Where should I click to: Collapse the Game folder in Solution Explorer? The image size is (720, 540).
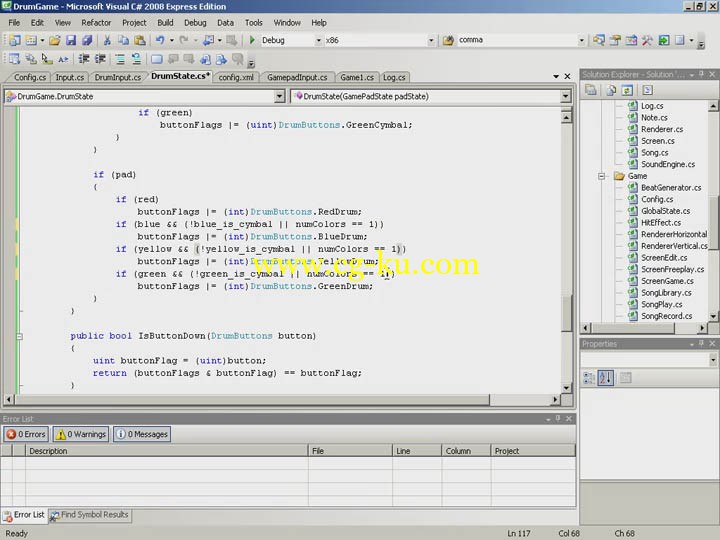coord(602,176)
